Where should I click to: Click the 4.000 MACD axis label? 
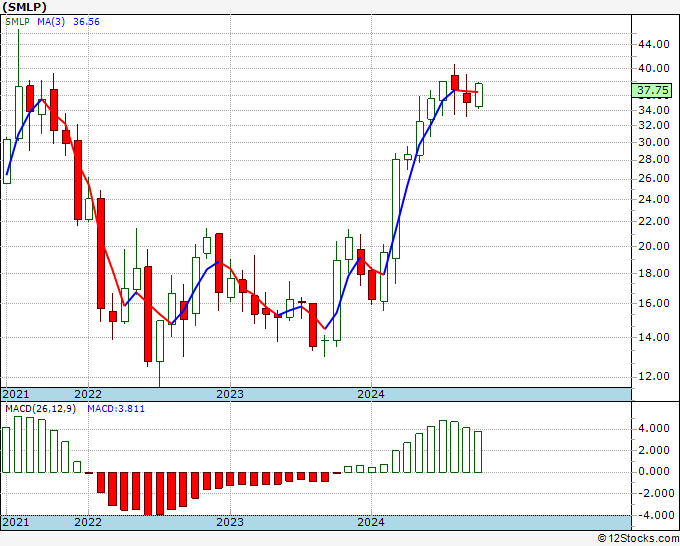click(654, 428)
